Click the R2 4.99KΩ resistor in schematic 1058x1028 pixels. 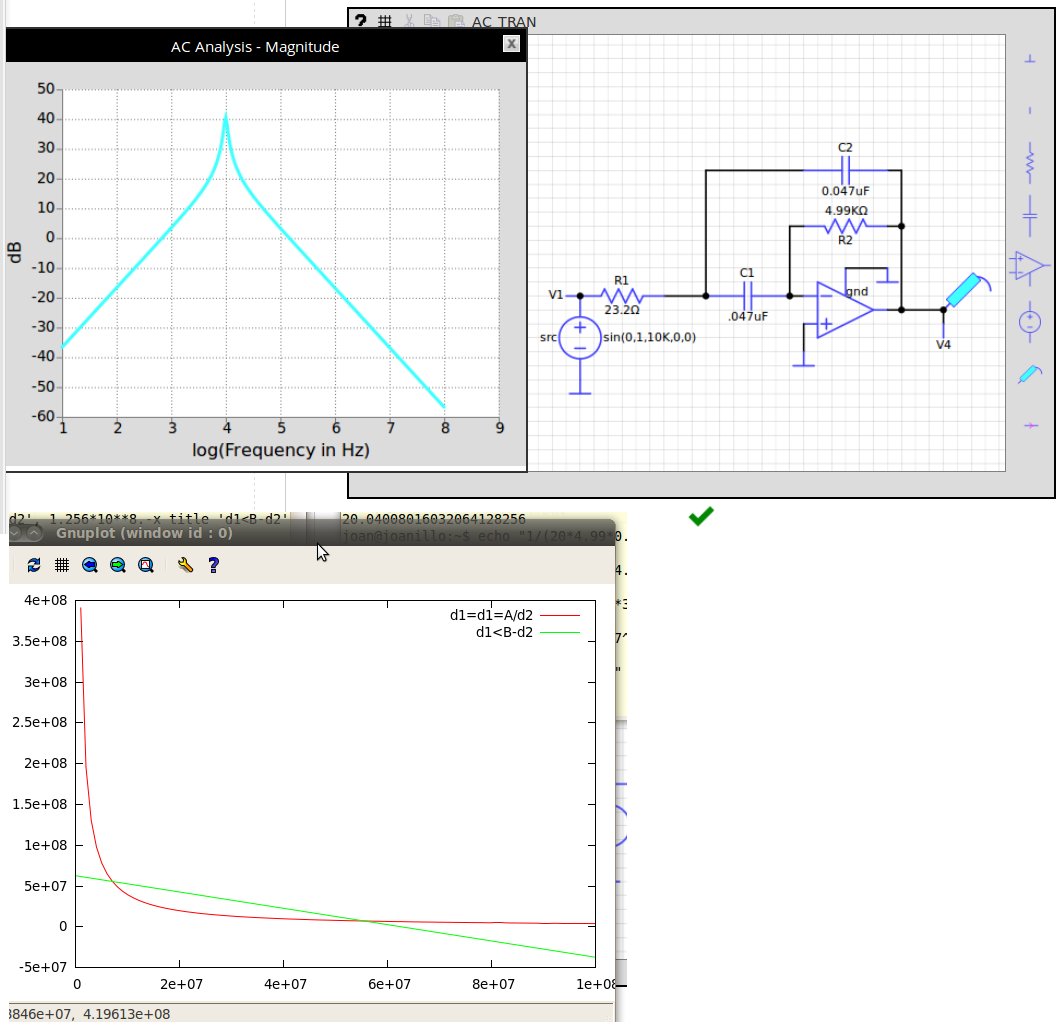pyautogui.click(x=845, y=226)
